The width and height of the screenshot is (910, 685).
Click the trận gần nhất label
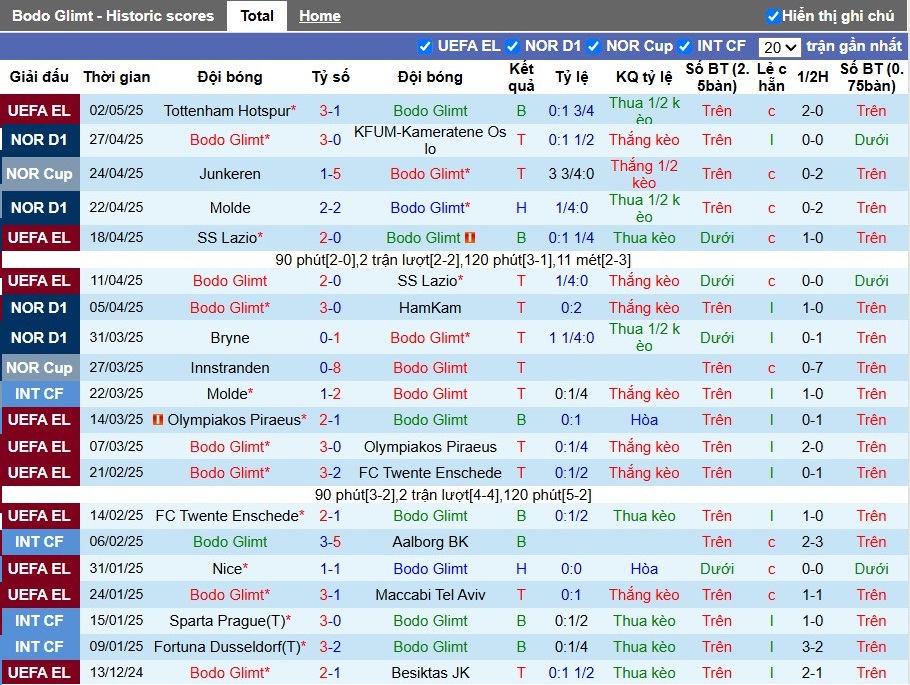click(x=854, y=46)
